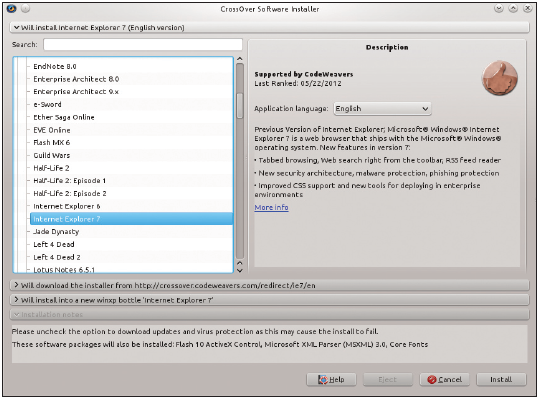Expand 'Will install into a new winxp bottle' section
The width and height of the screenshot is (540, 400).
[x=269, y=300]
